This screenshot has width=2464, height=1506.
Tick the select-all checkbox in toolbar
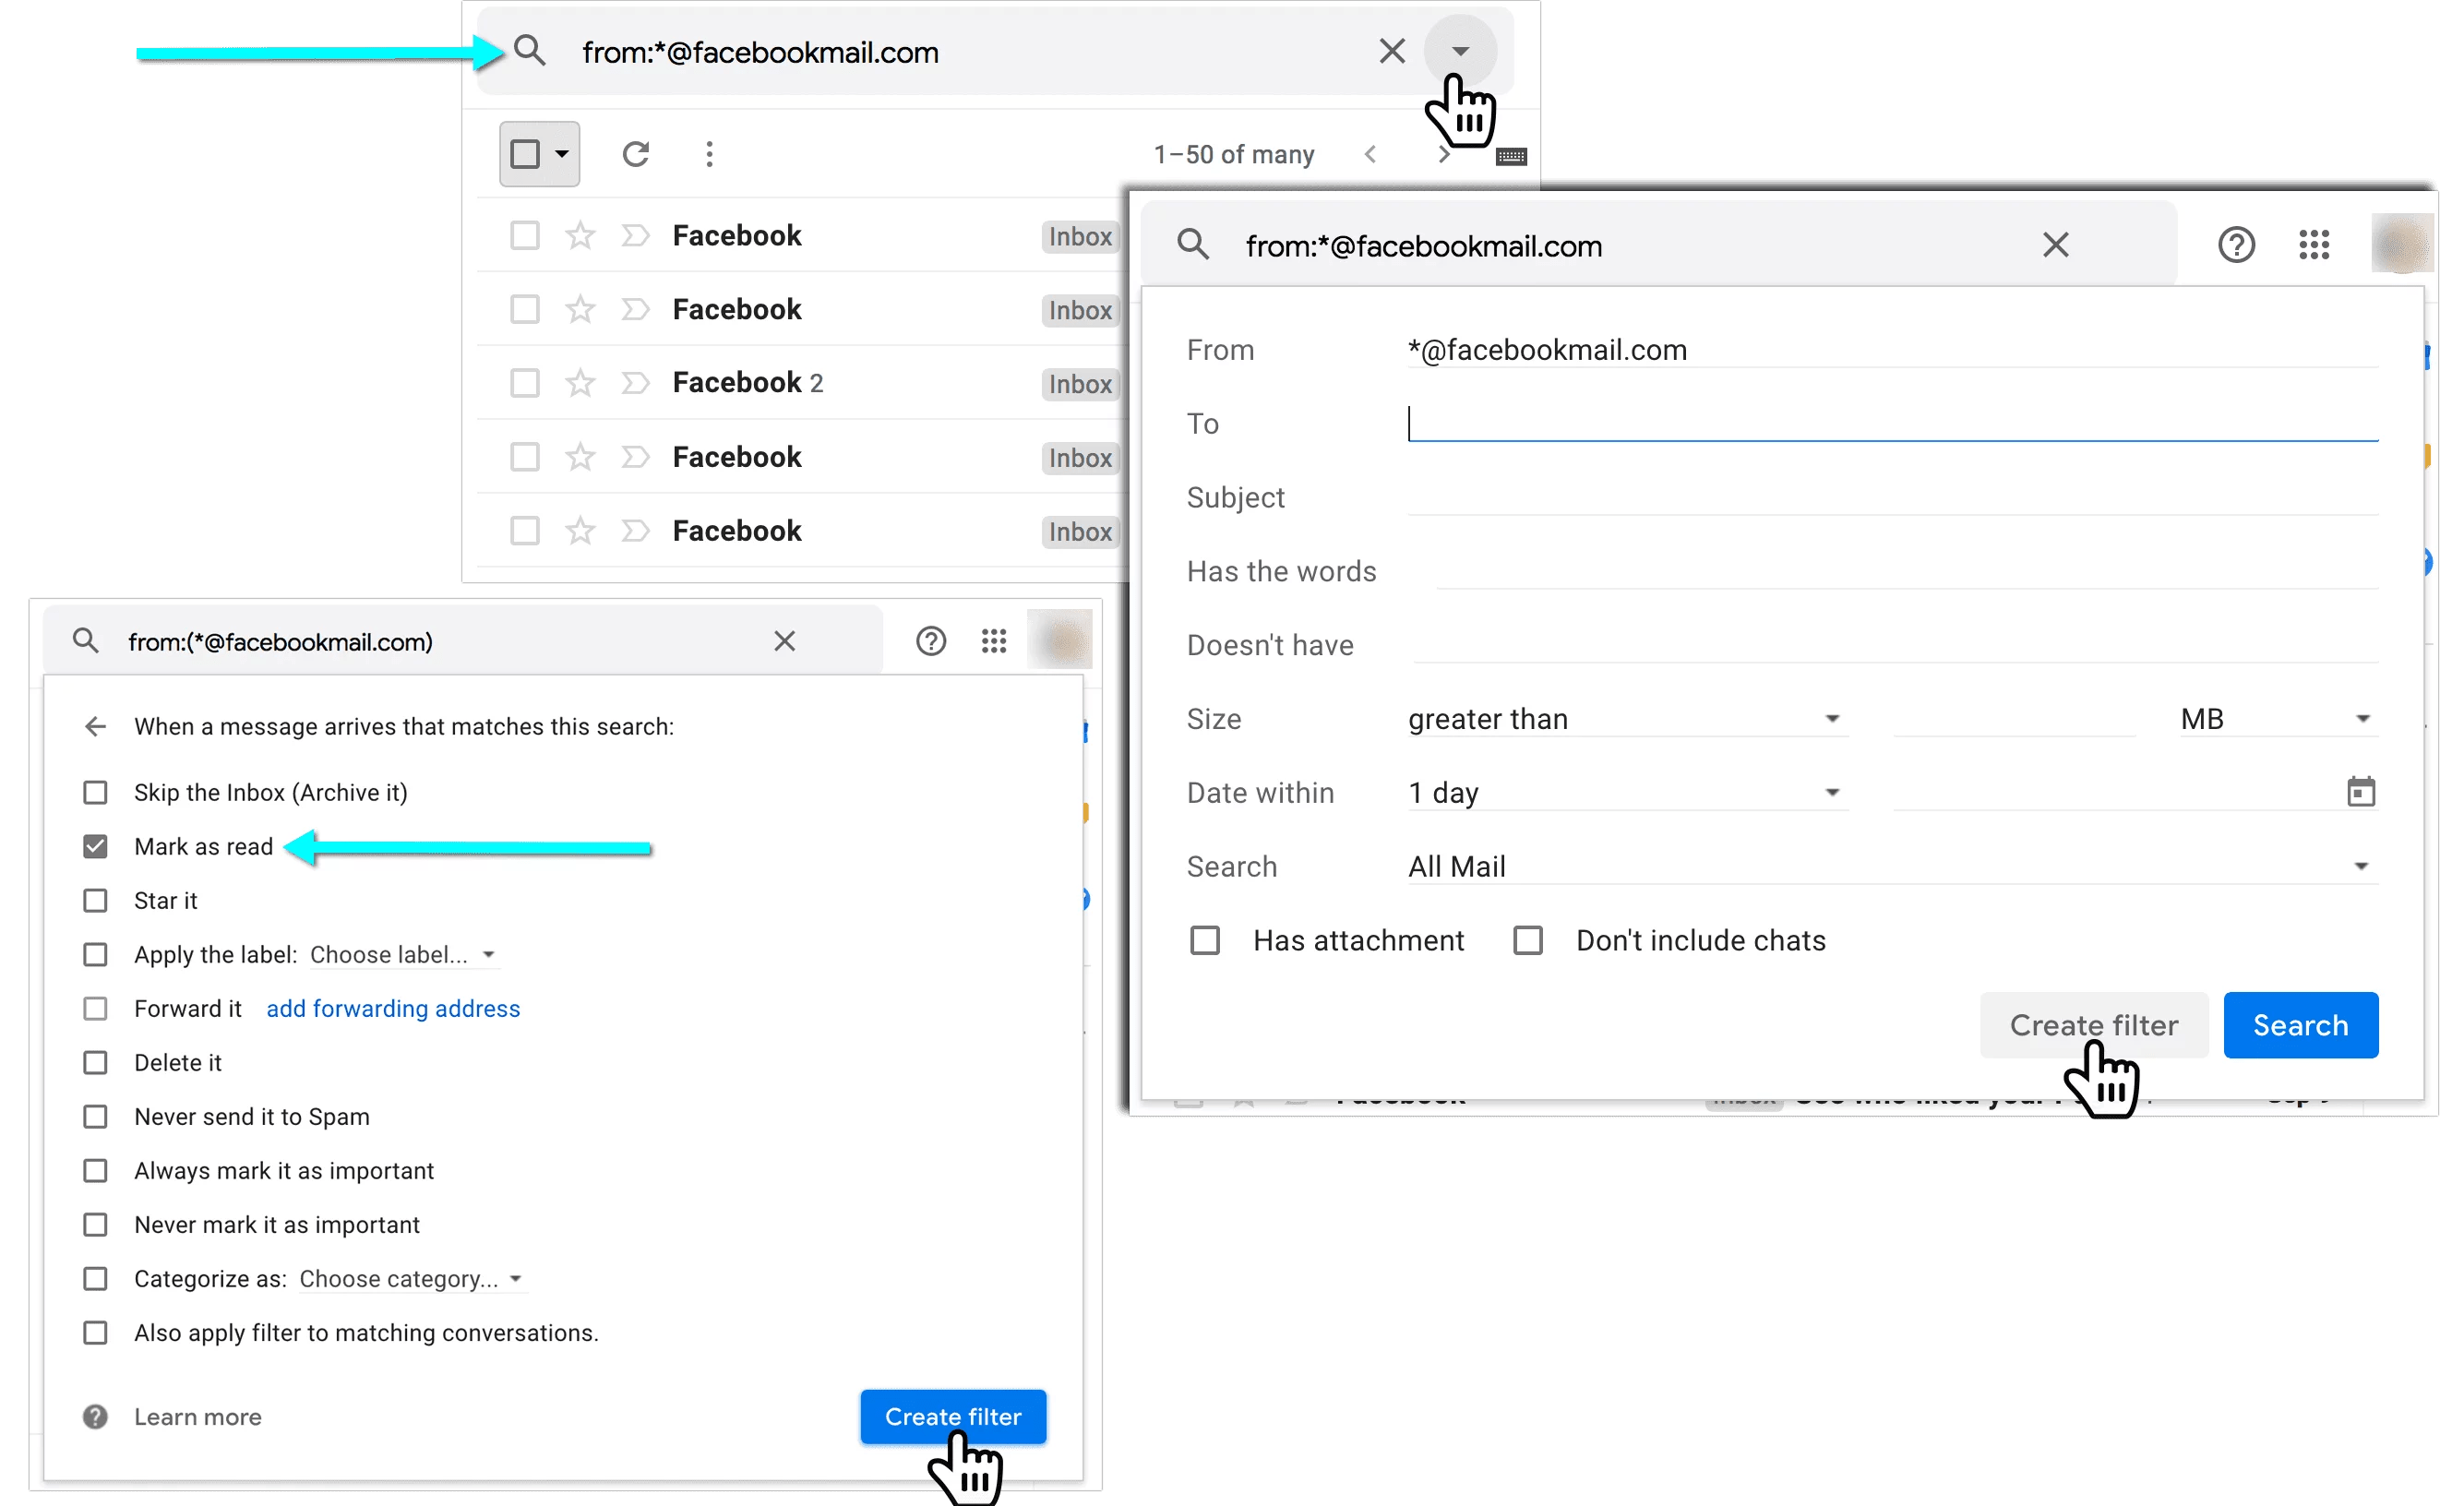(525, 154)
